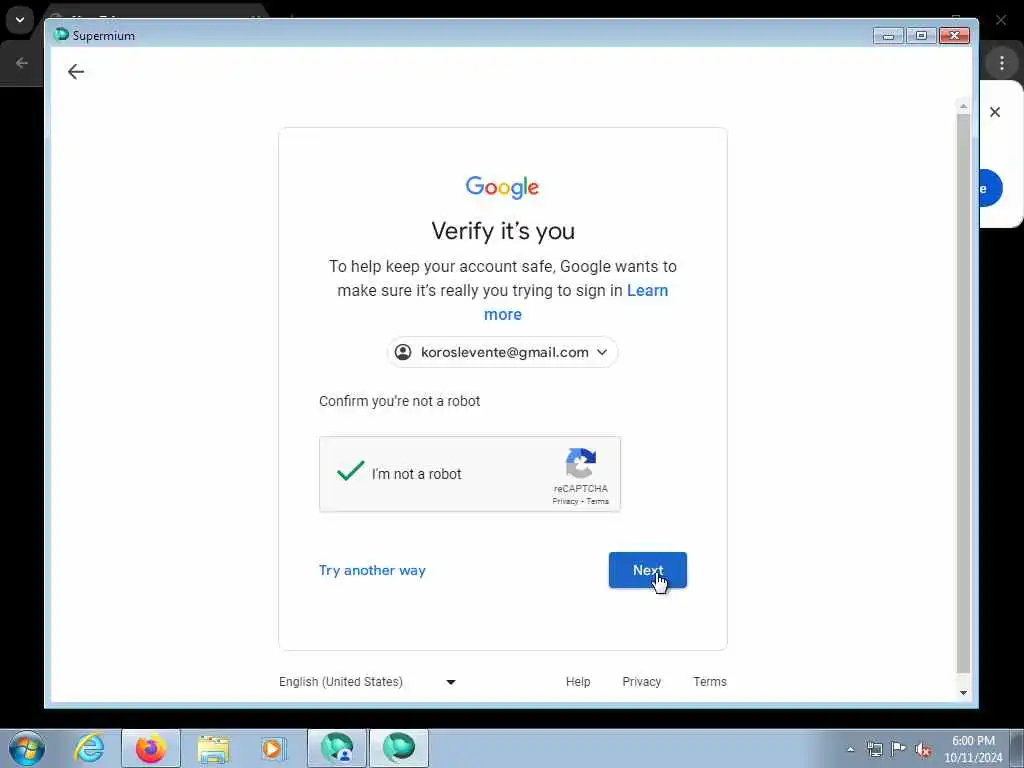
Task: Close the Supermium sign-in window
Action: [954, 35]
